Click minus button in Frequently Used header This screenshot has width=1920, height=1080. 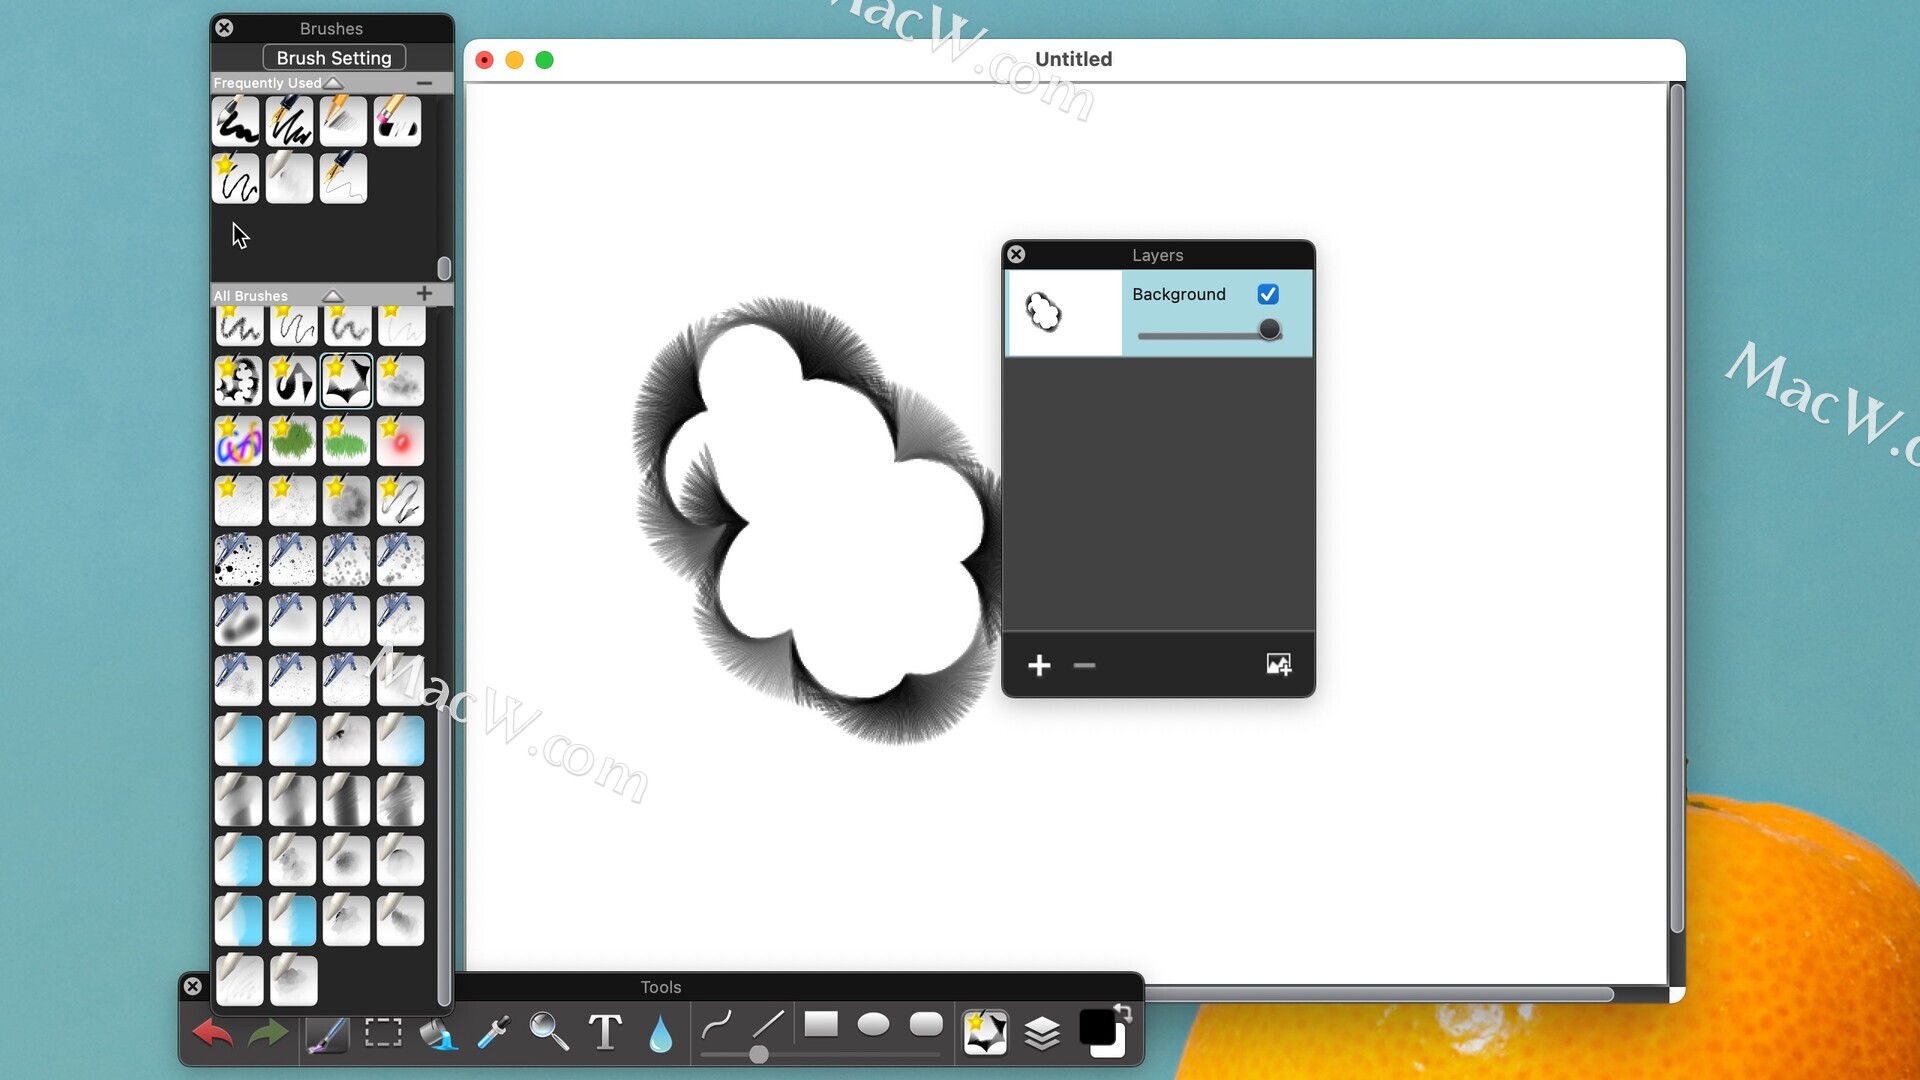[424, 83]
